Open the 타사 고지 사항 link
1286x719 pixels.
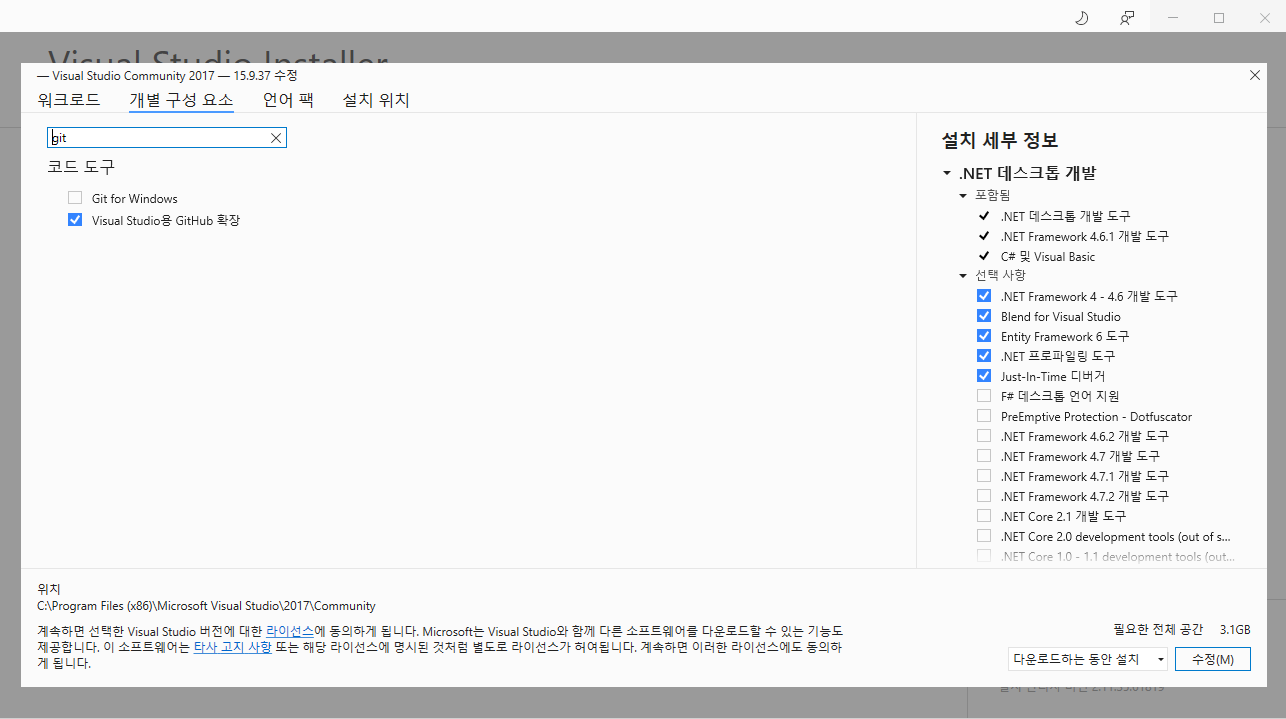point(232,648)
